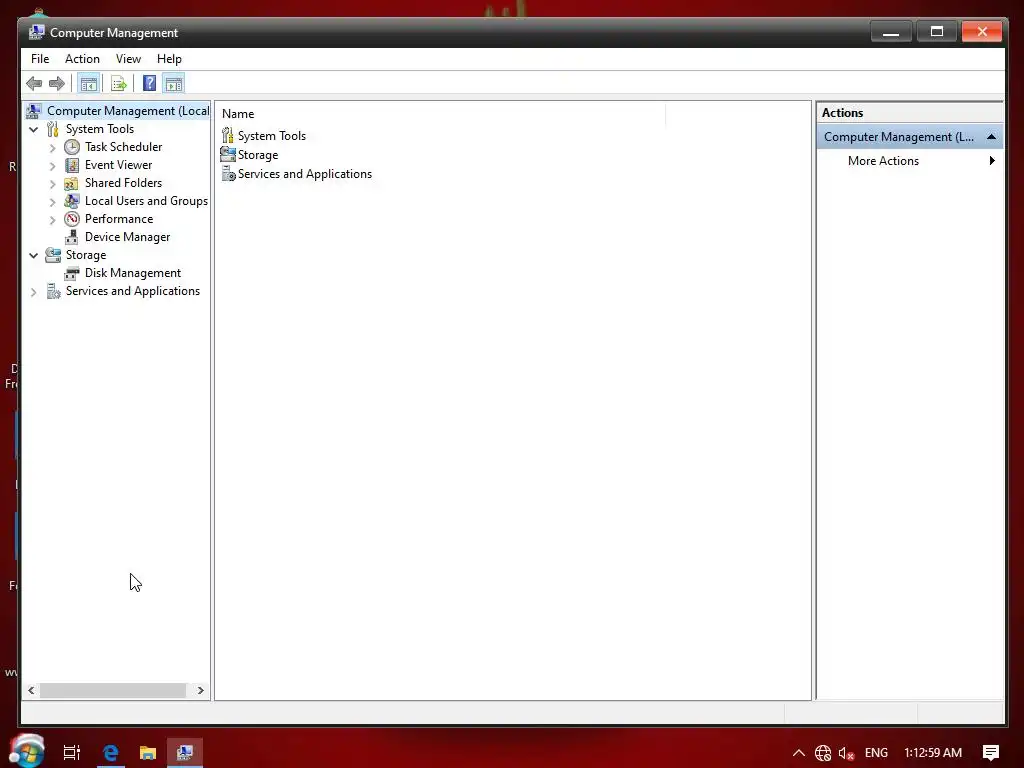Viewport: 1024px width, 768px height.
Task: Open the Action menu
Action: point(82,59)
